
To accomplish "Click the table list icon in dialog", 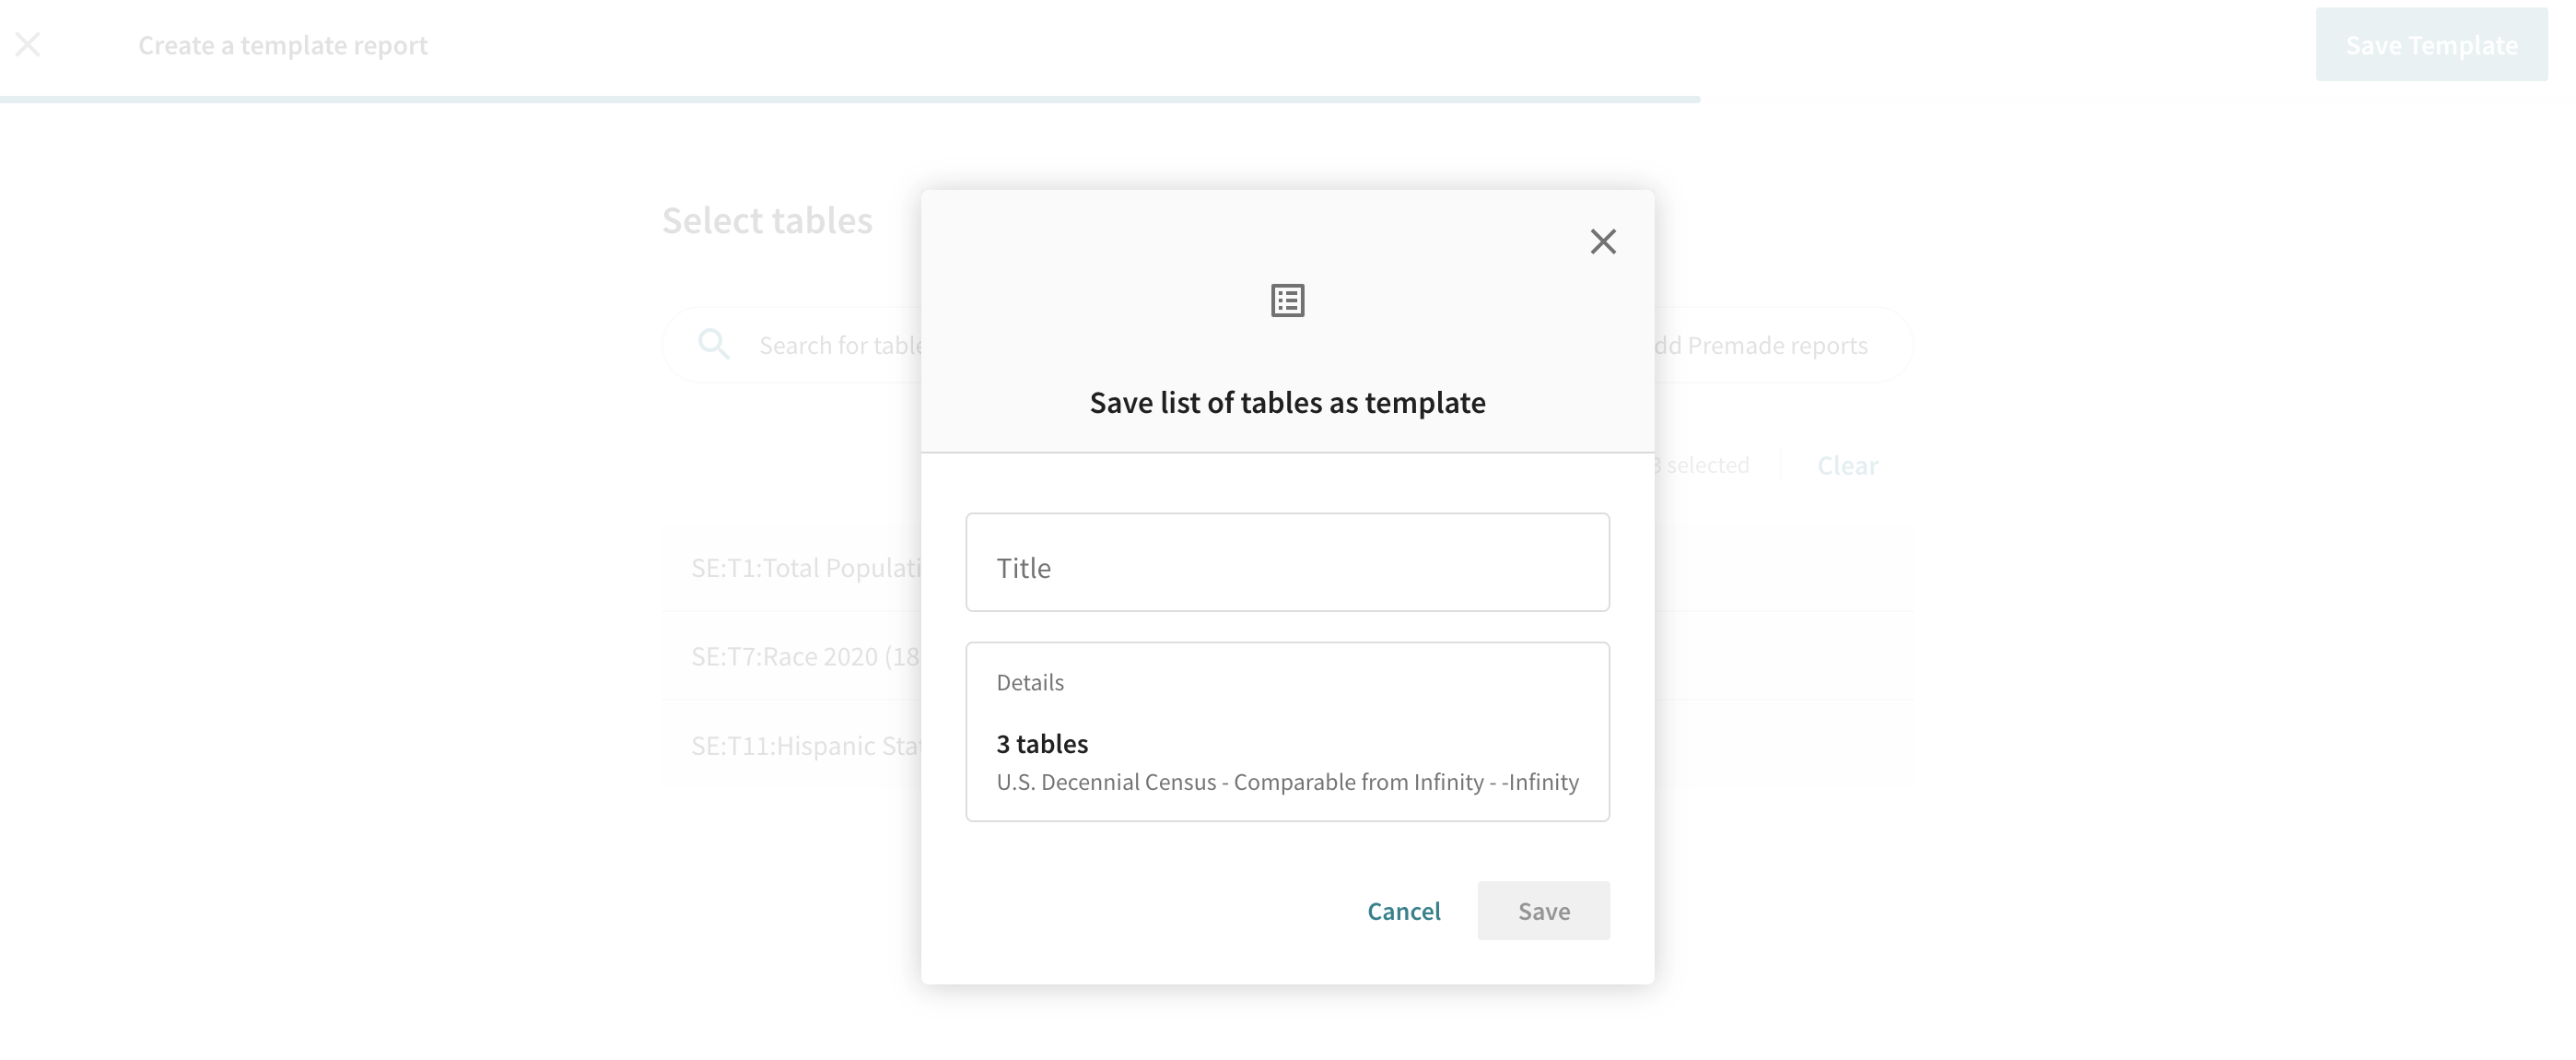I will tap(1287, 300).
